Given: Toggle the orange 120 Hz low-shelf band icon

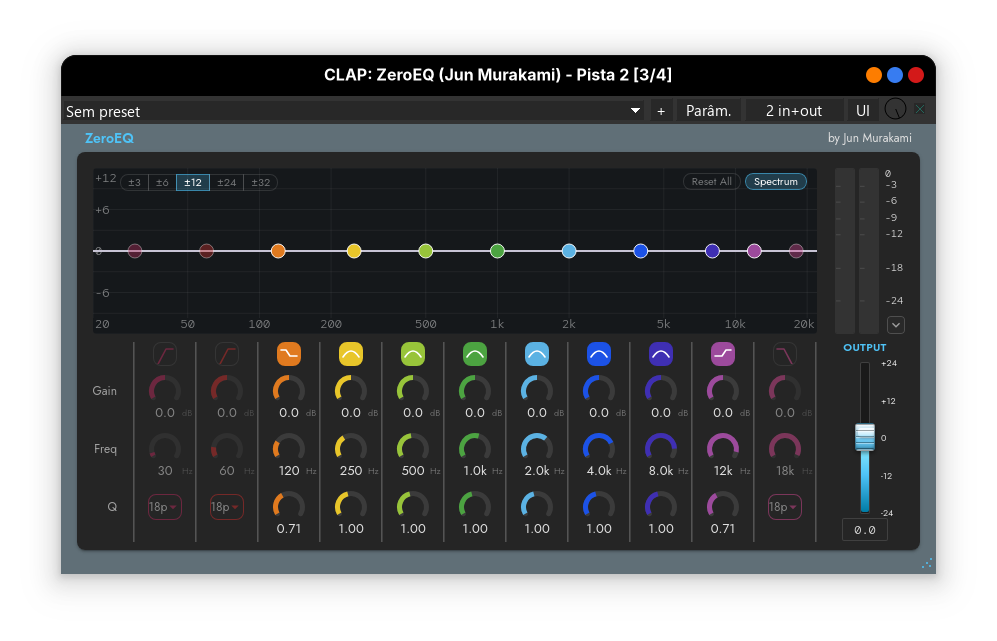Looking at the screenshot, I should (x=289, y=354).
